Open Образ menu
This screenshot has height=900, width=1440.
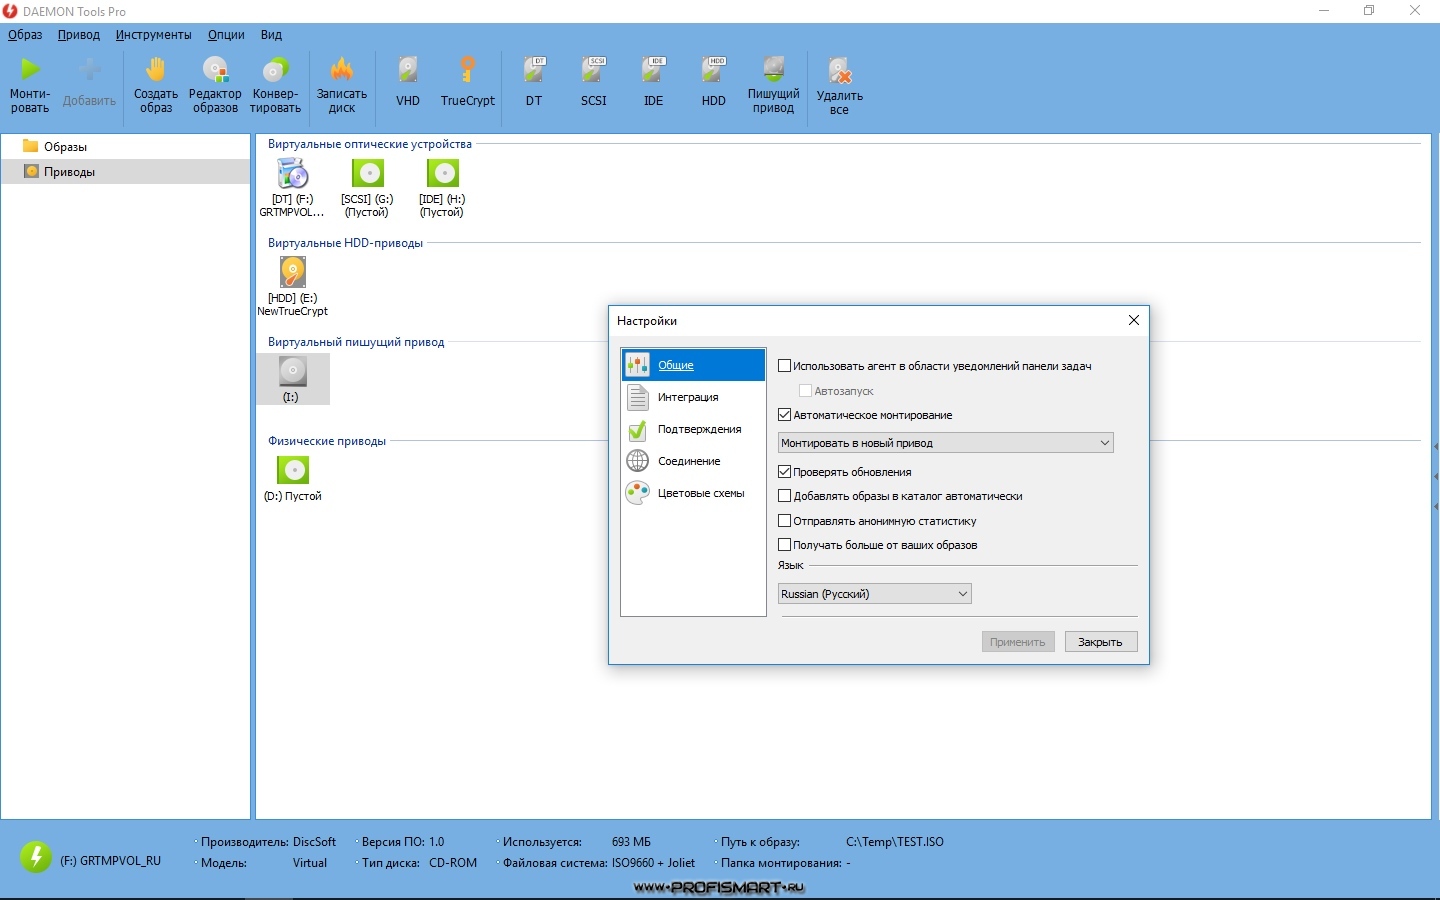[x=25, y=34]
